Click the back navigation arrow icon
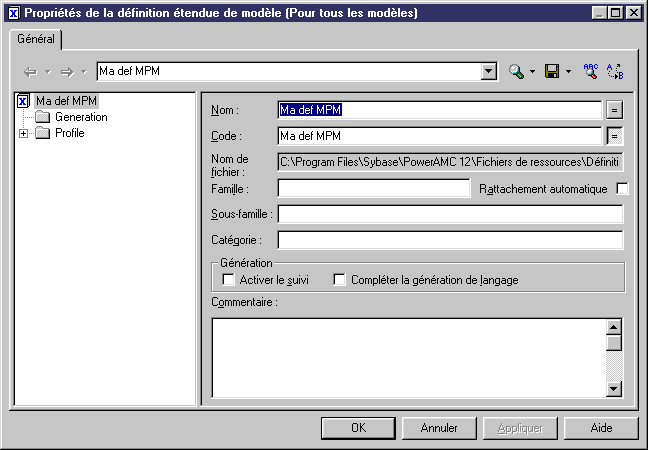The height and width of the screenshot is (450, 648). 29,72
